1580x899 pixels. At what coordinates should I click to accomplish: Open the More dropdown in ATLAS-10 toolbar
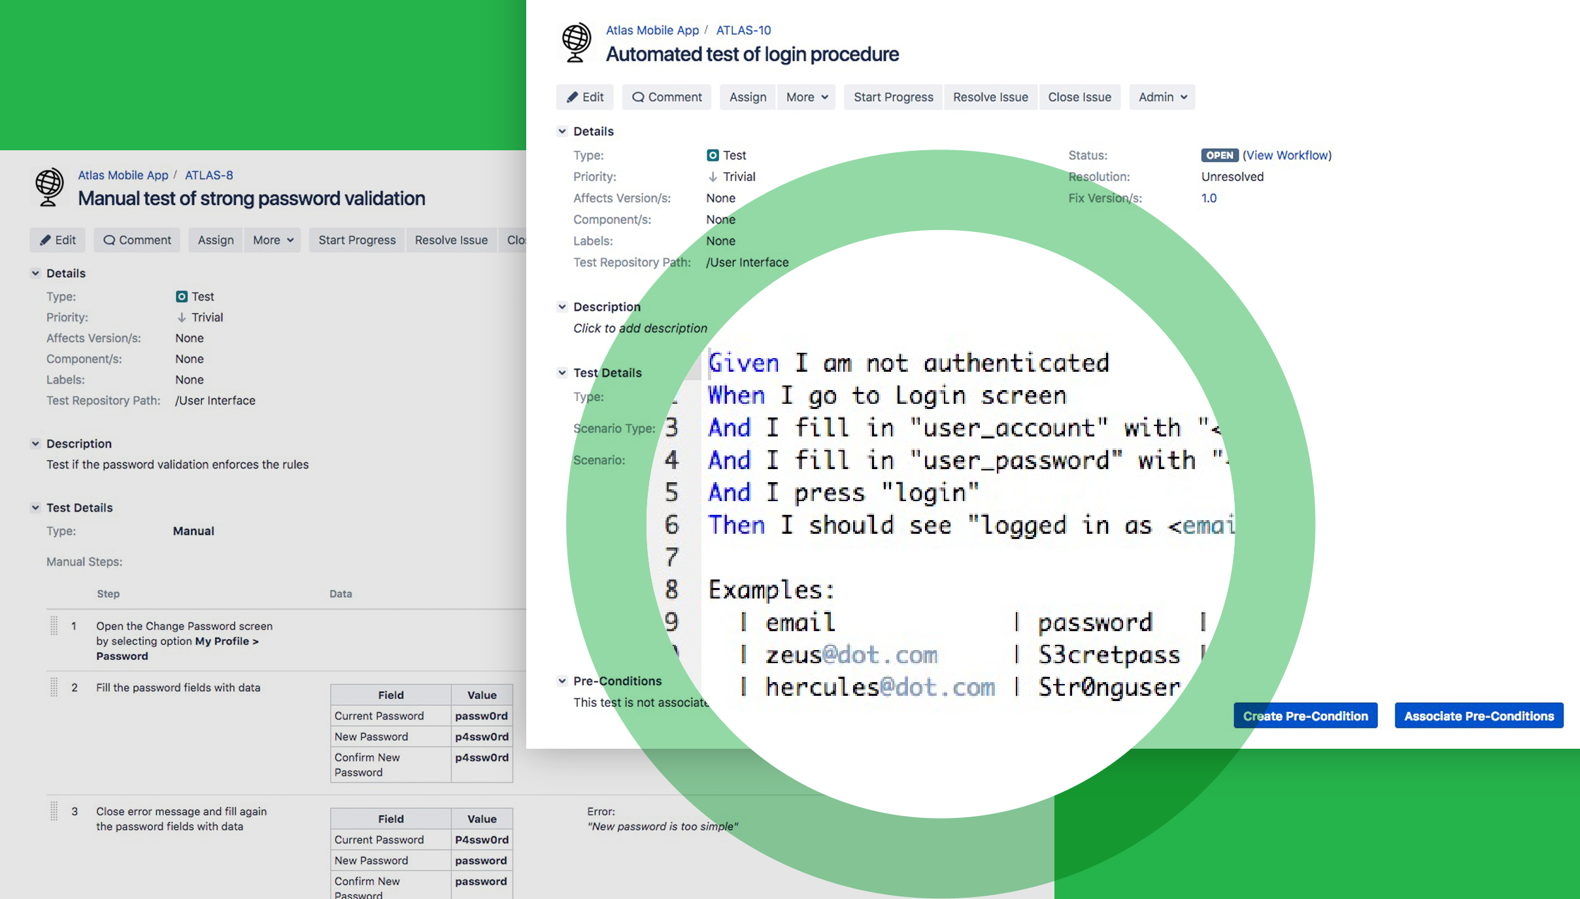[807, 97]
